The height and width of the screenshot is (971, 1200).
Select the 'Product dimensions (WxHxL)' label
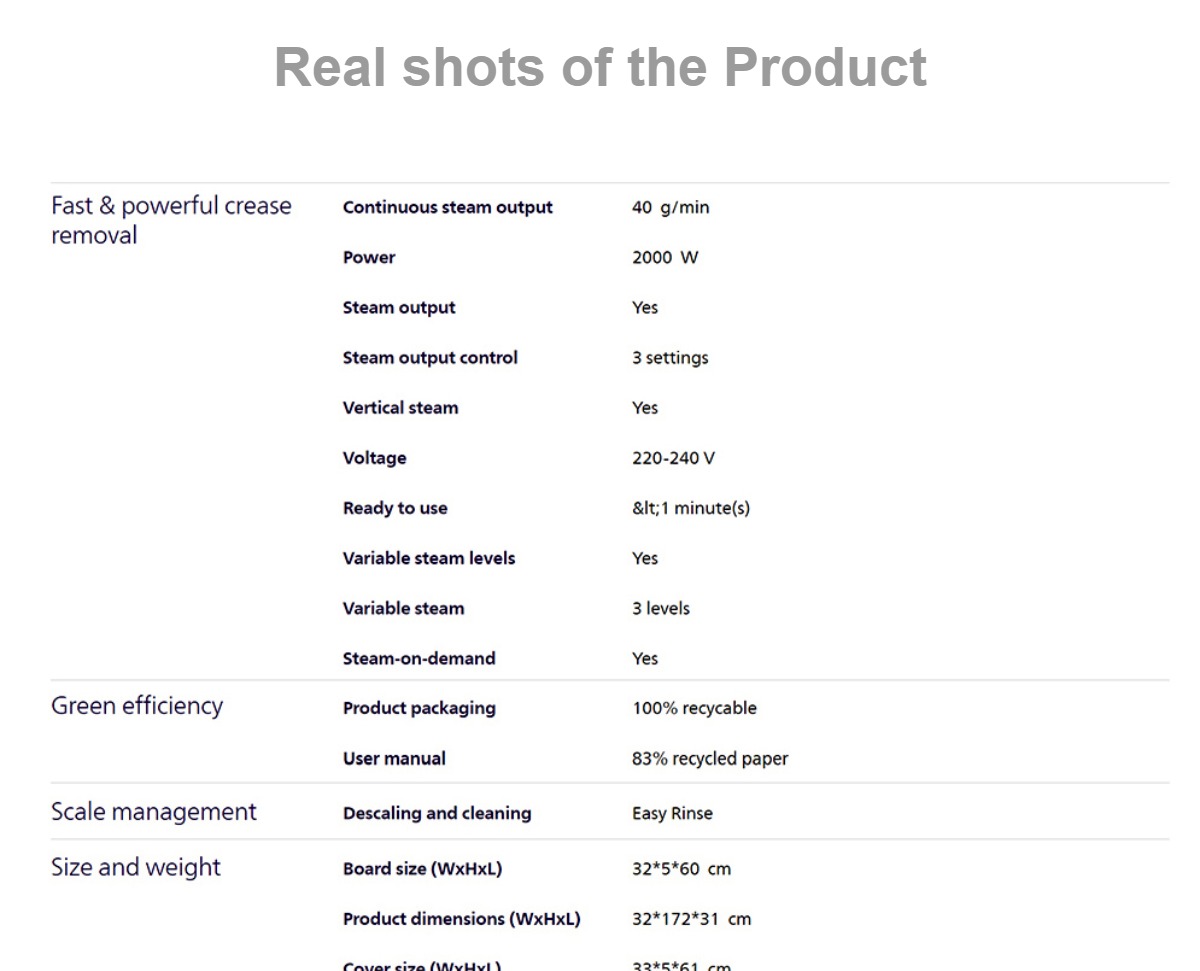[x=461, y=918]
